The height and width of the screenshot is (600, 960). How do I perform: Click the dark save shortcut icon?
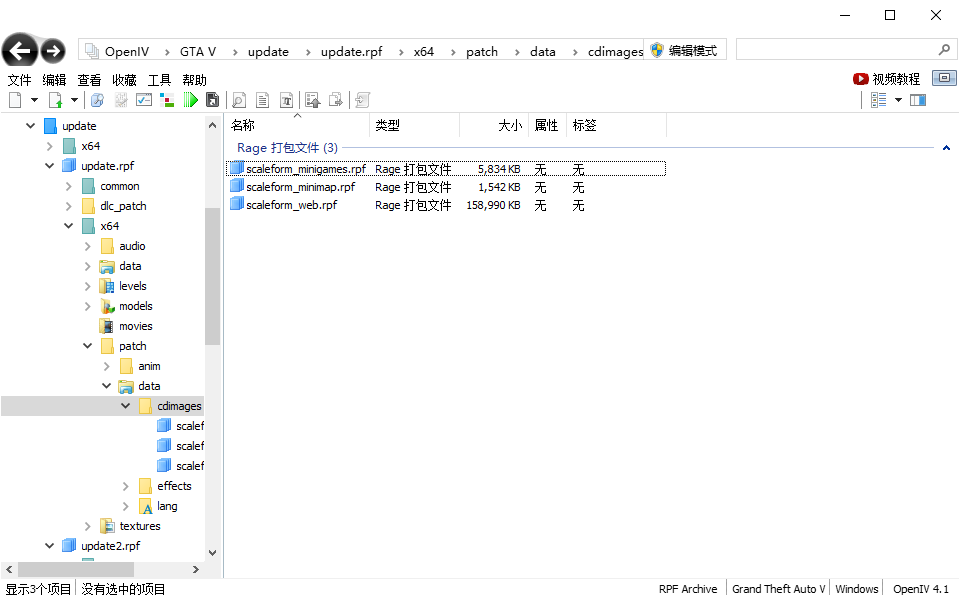coord(212,100)
